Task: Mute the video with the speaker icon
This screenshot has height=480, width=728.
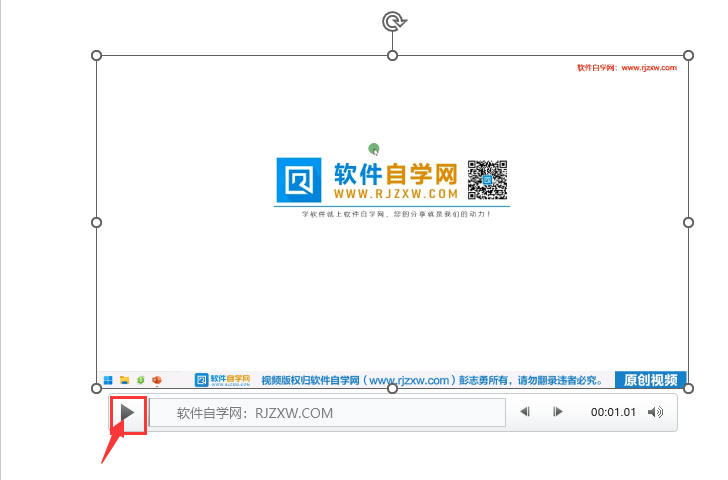Action: point(655,412)
